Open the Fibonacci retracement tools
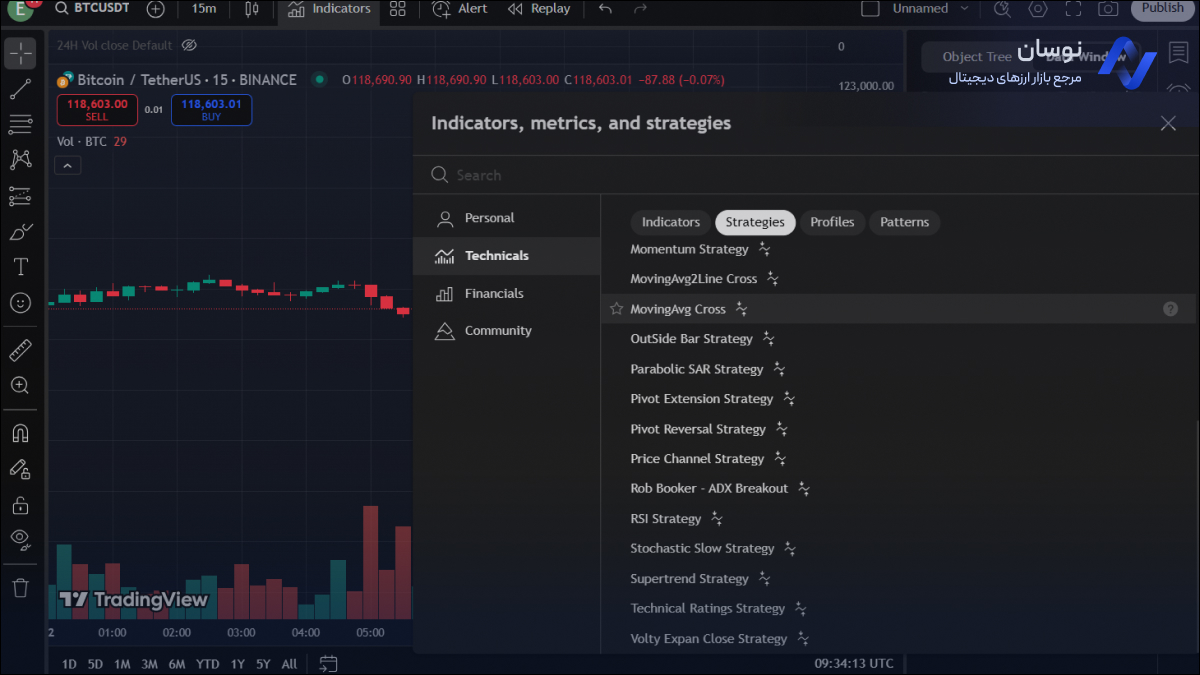This screenshot has height=675, width=1200. [x=20, y=125]
